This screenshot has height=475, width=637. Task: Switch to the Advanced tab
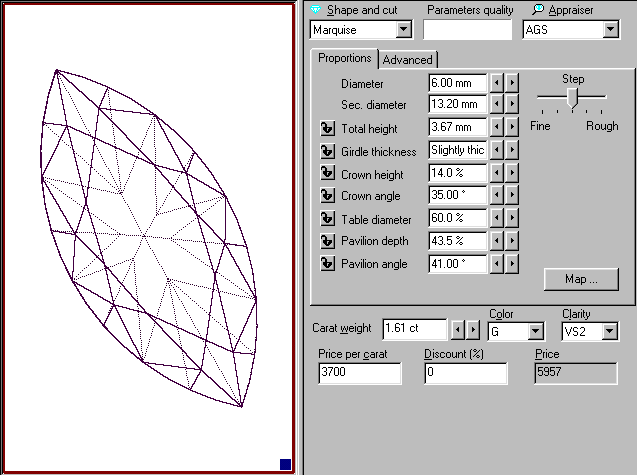[407, 60]
